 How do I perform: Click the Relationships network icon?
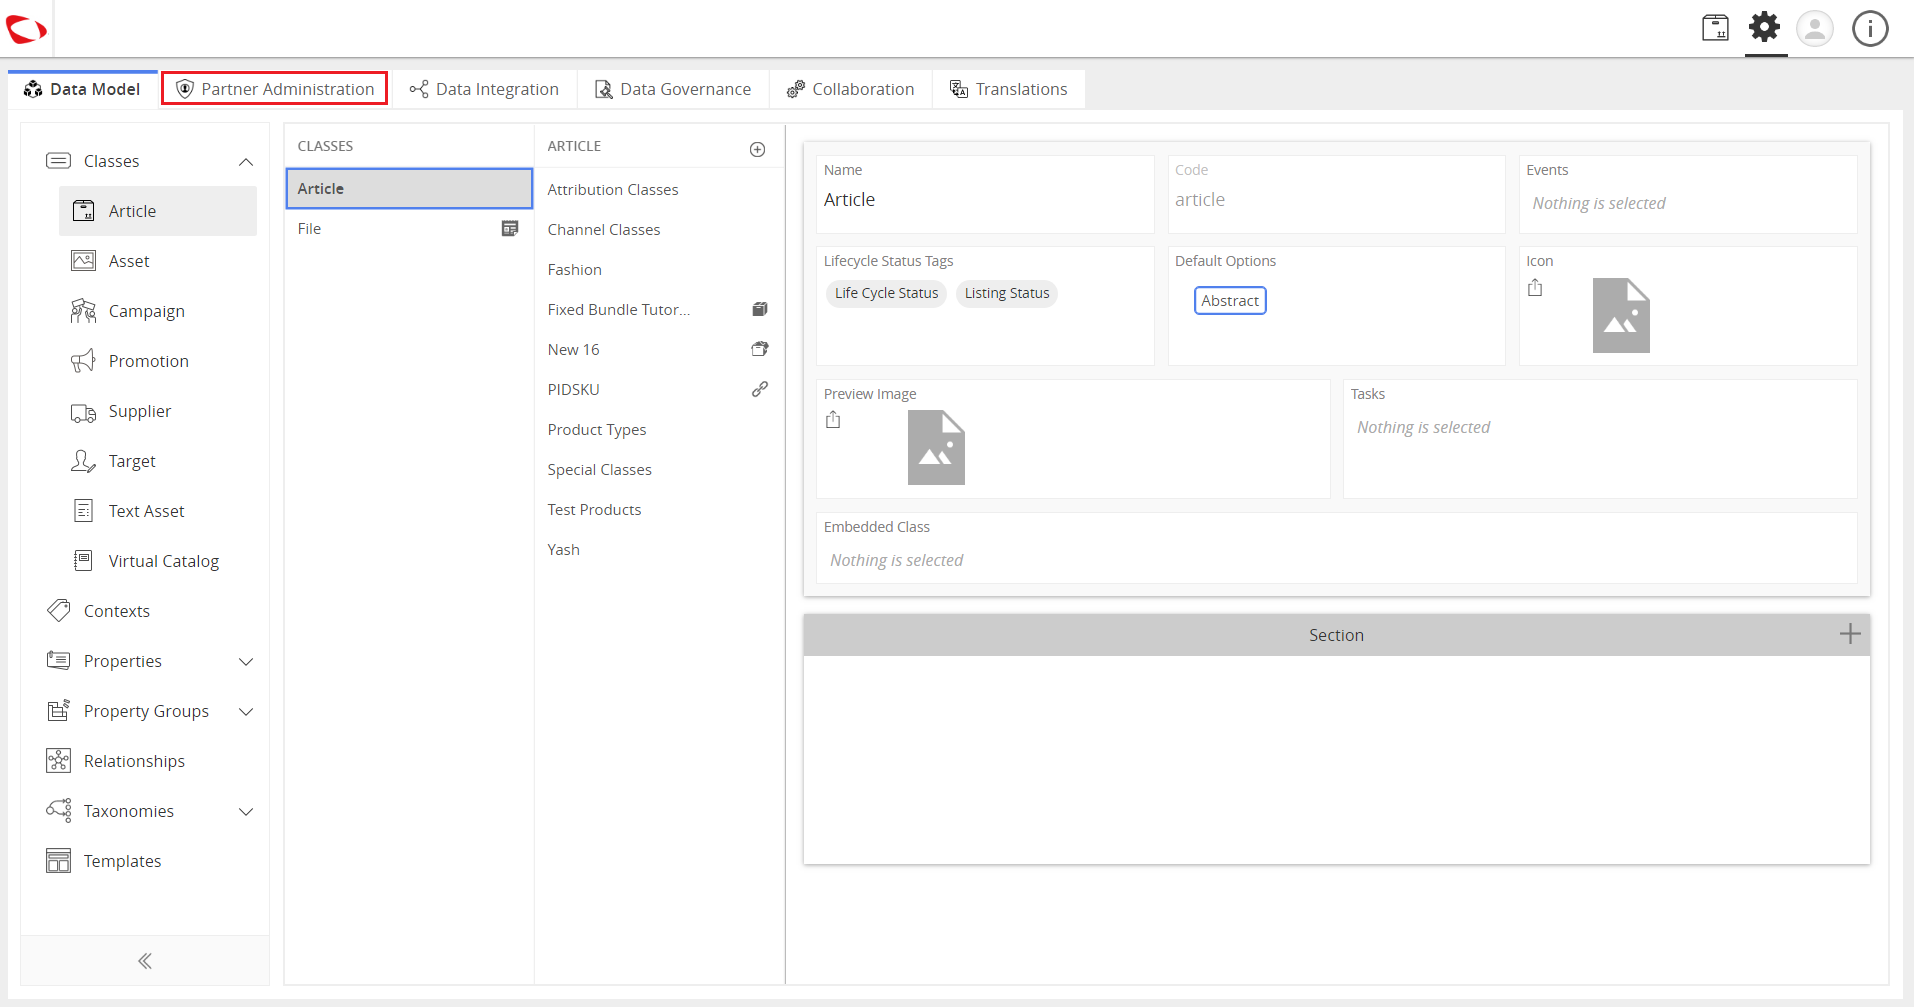(59, 761)
